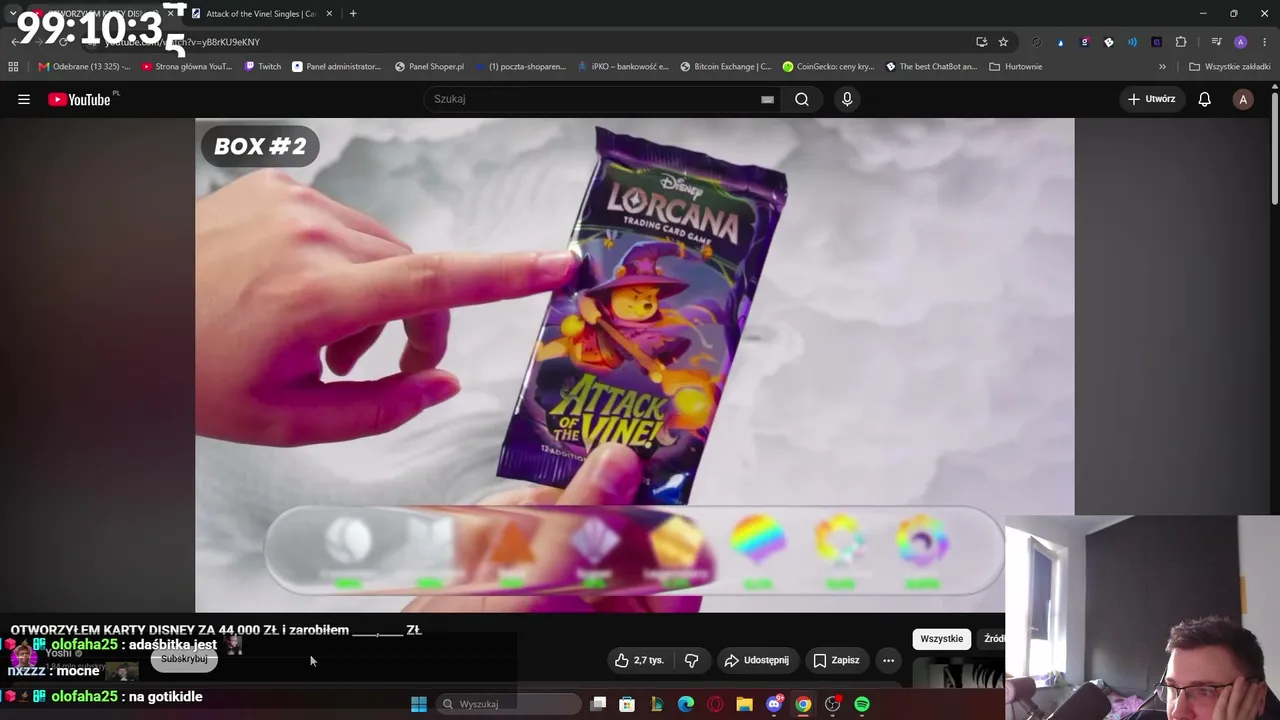The height and width of the screenshot is (720, 1280).
Task: Open the blue droplet extension
Action: pos(1060,42)
